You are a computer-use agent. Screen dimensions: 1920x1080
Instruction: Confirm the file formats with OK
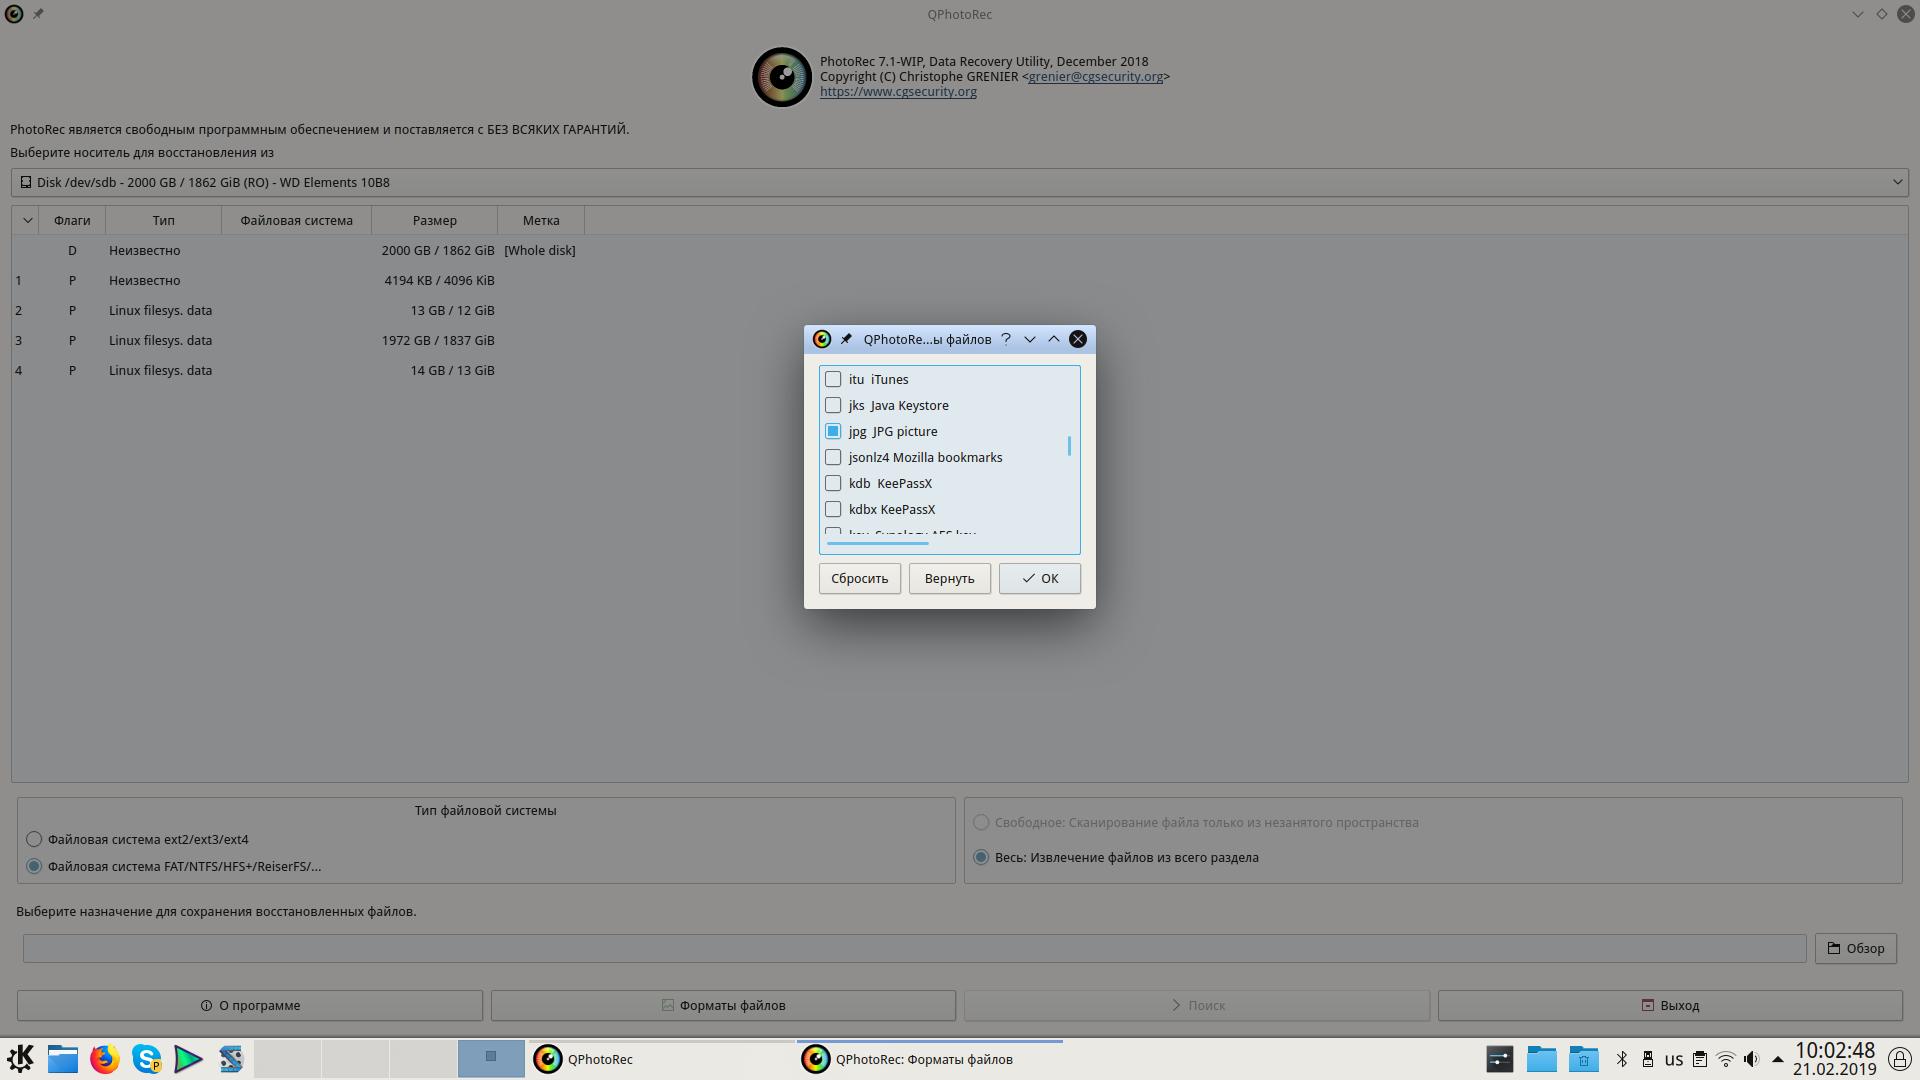[x=1039, y=578]
